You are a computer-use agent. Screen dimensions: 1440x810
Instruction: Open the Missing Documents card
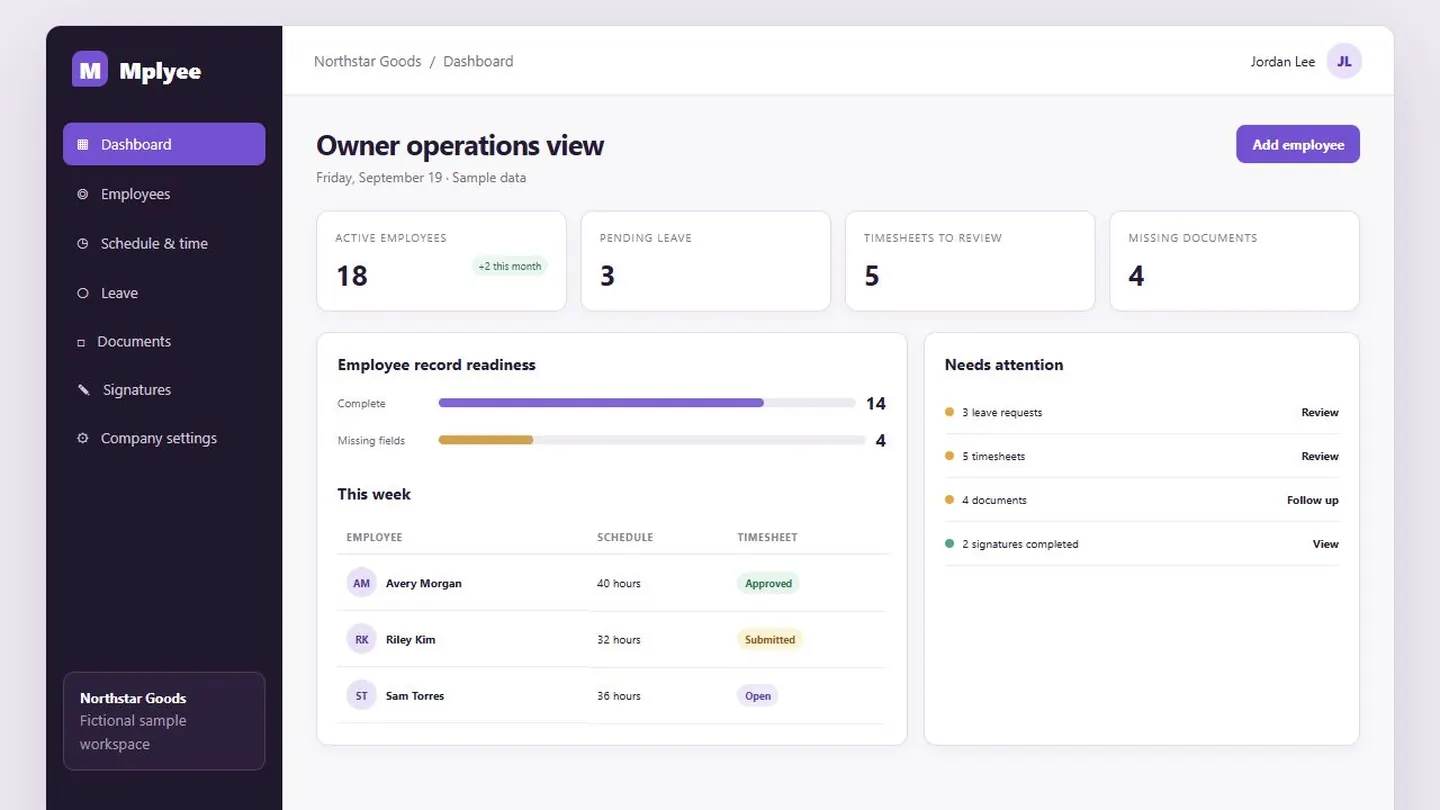click(x=1234, y=261)
